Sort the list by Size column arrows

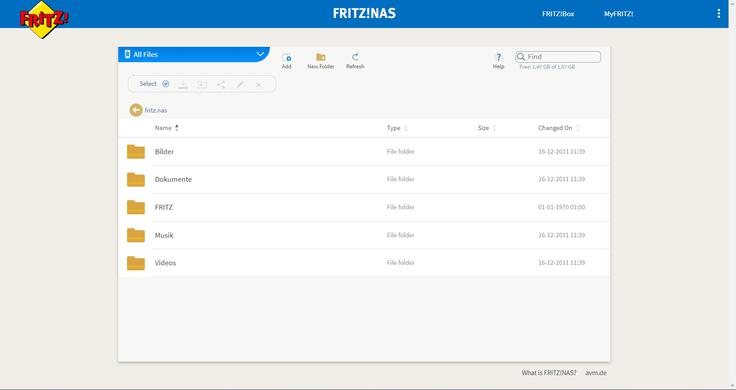click(494, 128)
